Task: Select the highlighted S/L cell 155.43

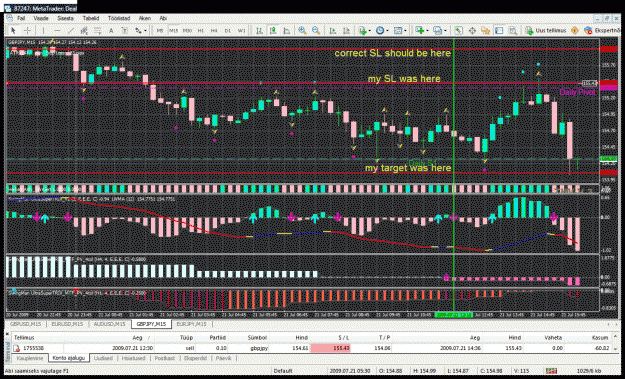Action: pyautogui.click(x=331, y=348)
